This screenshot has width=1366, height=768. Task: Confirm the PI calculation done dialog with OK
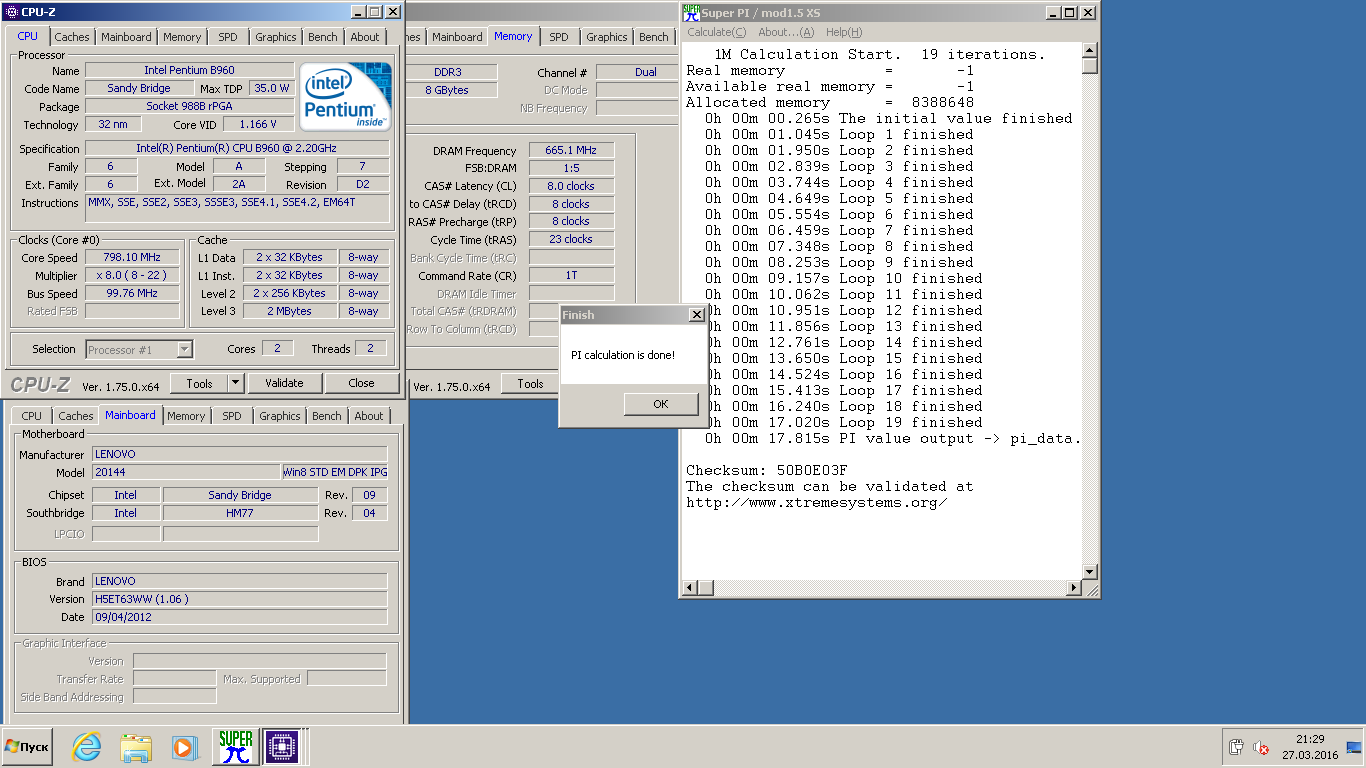point(661,404)
